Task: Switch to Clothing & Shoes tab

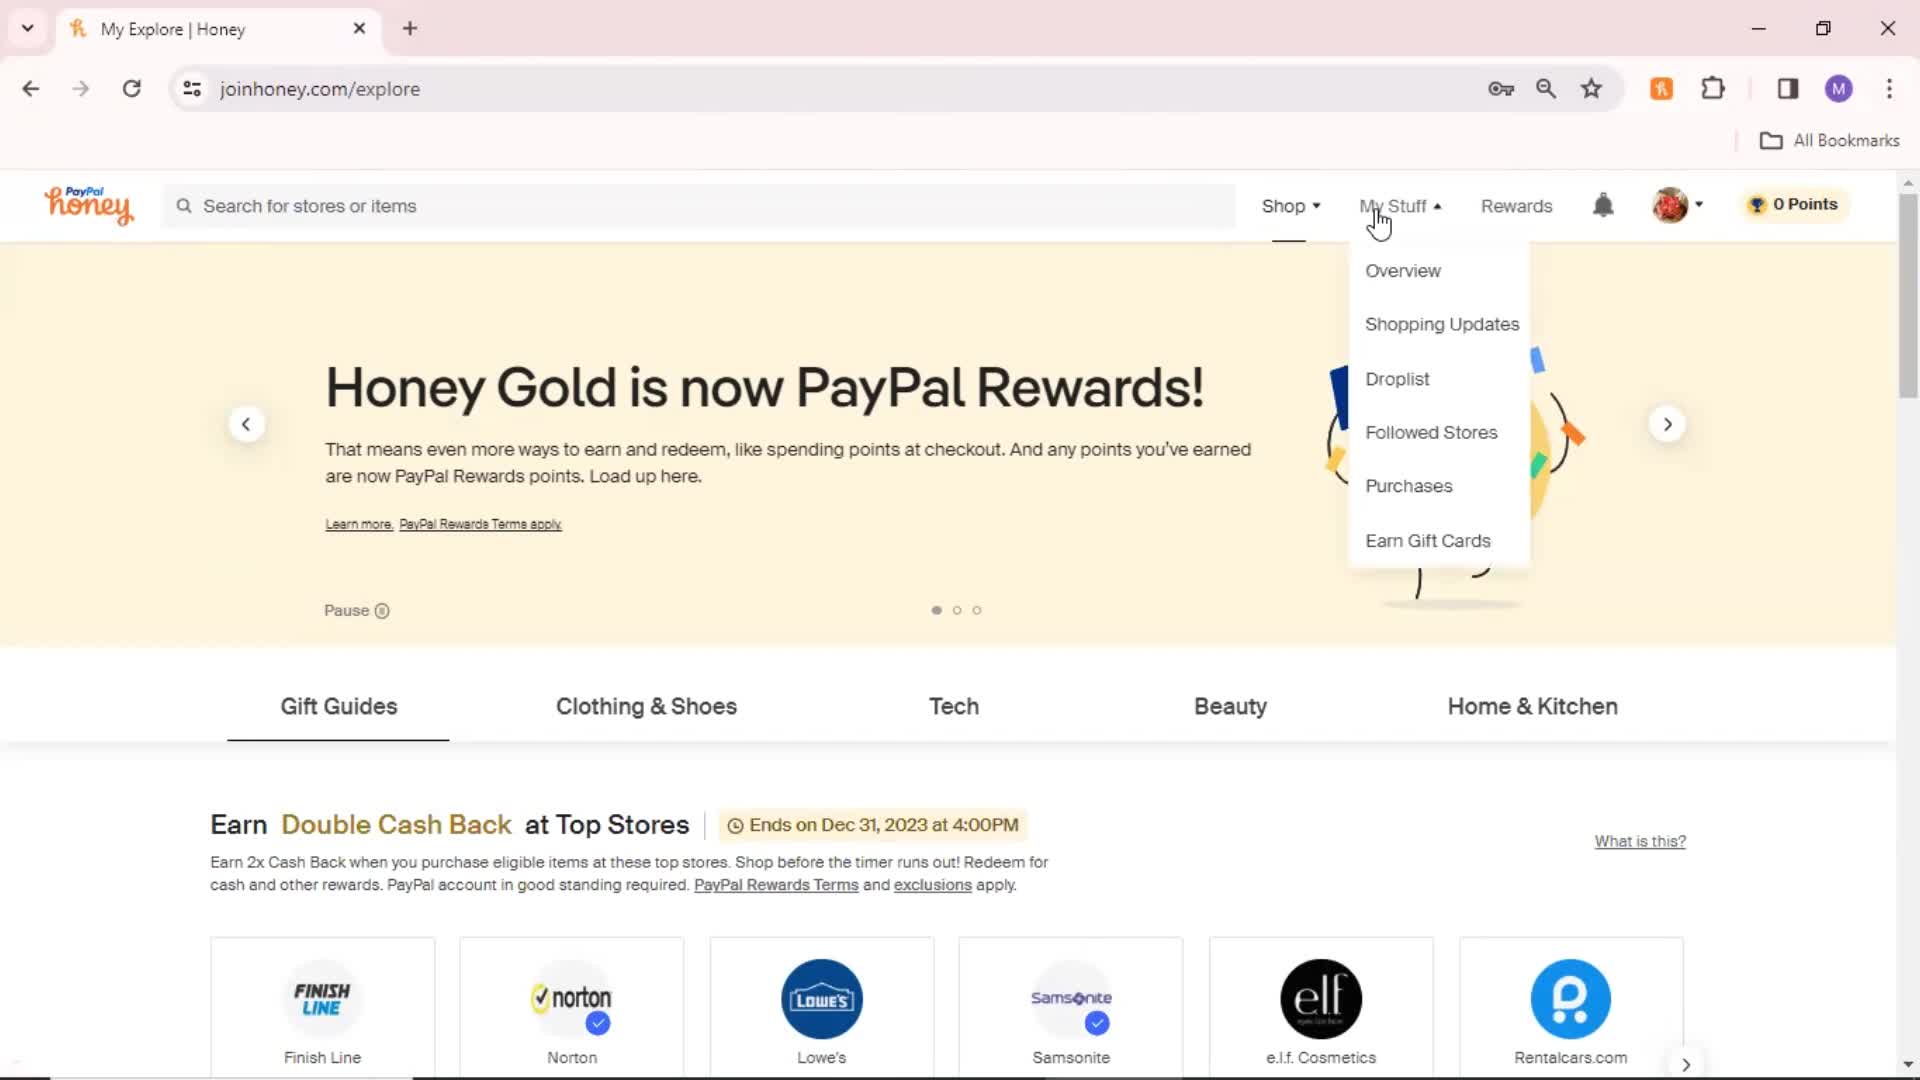Action: click(646, 707)
